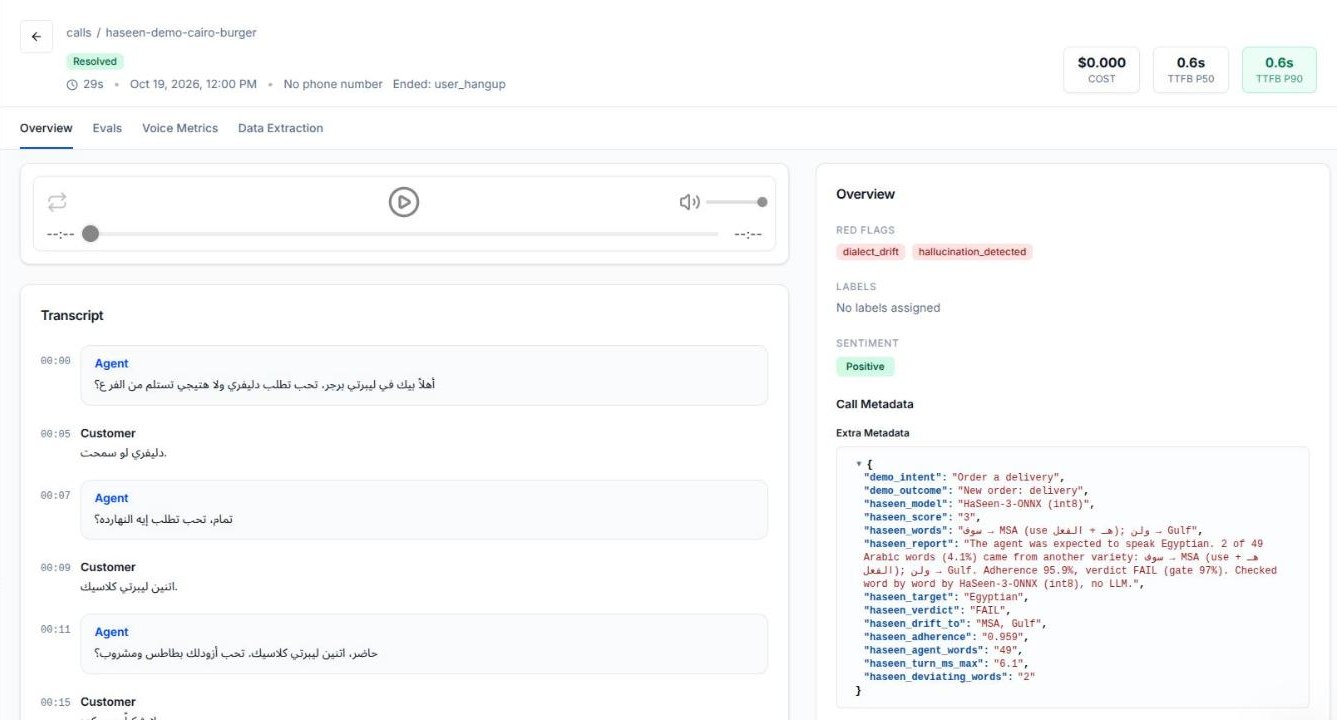
Task: Click the Oct 19, 2026, 12:00 PM timestamp
Action: (x=193, y=85)
